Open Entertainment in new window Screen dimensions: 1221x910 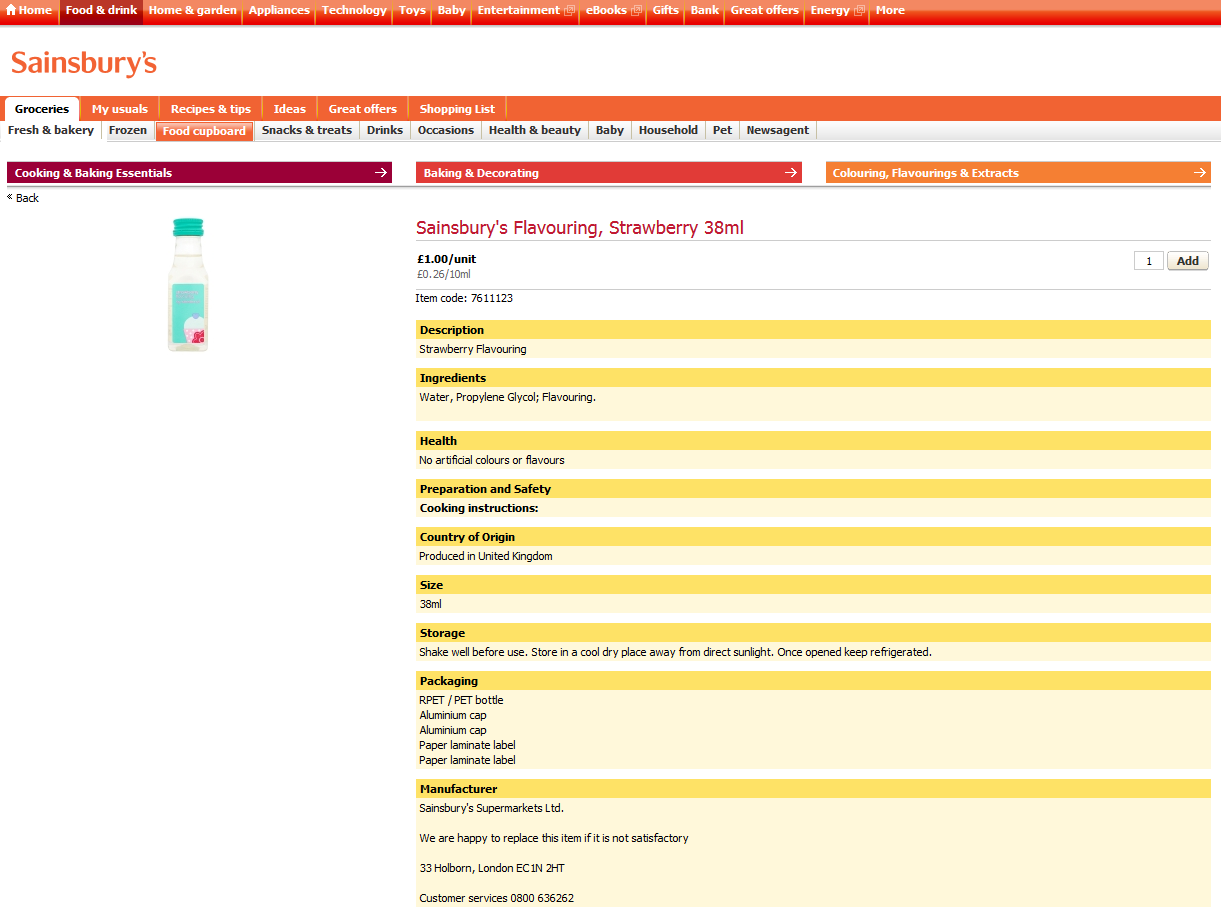click(x=518, y=10)
